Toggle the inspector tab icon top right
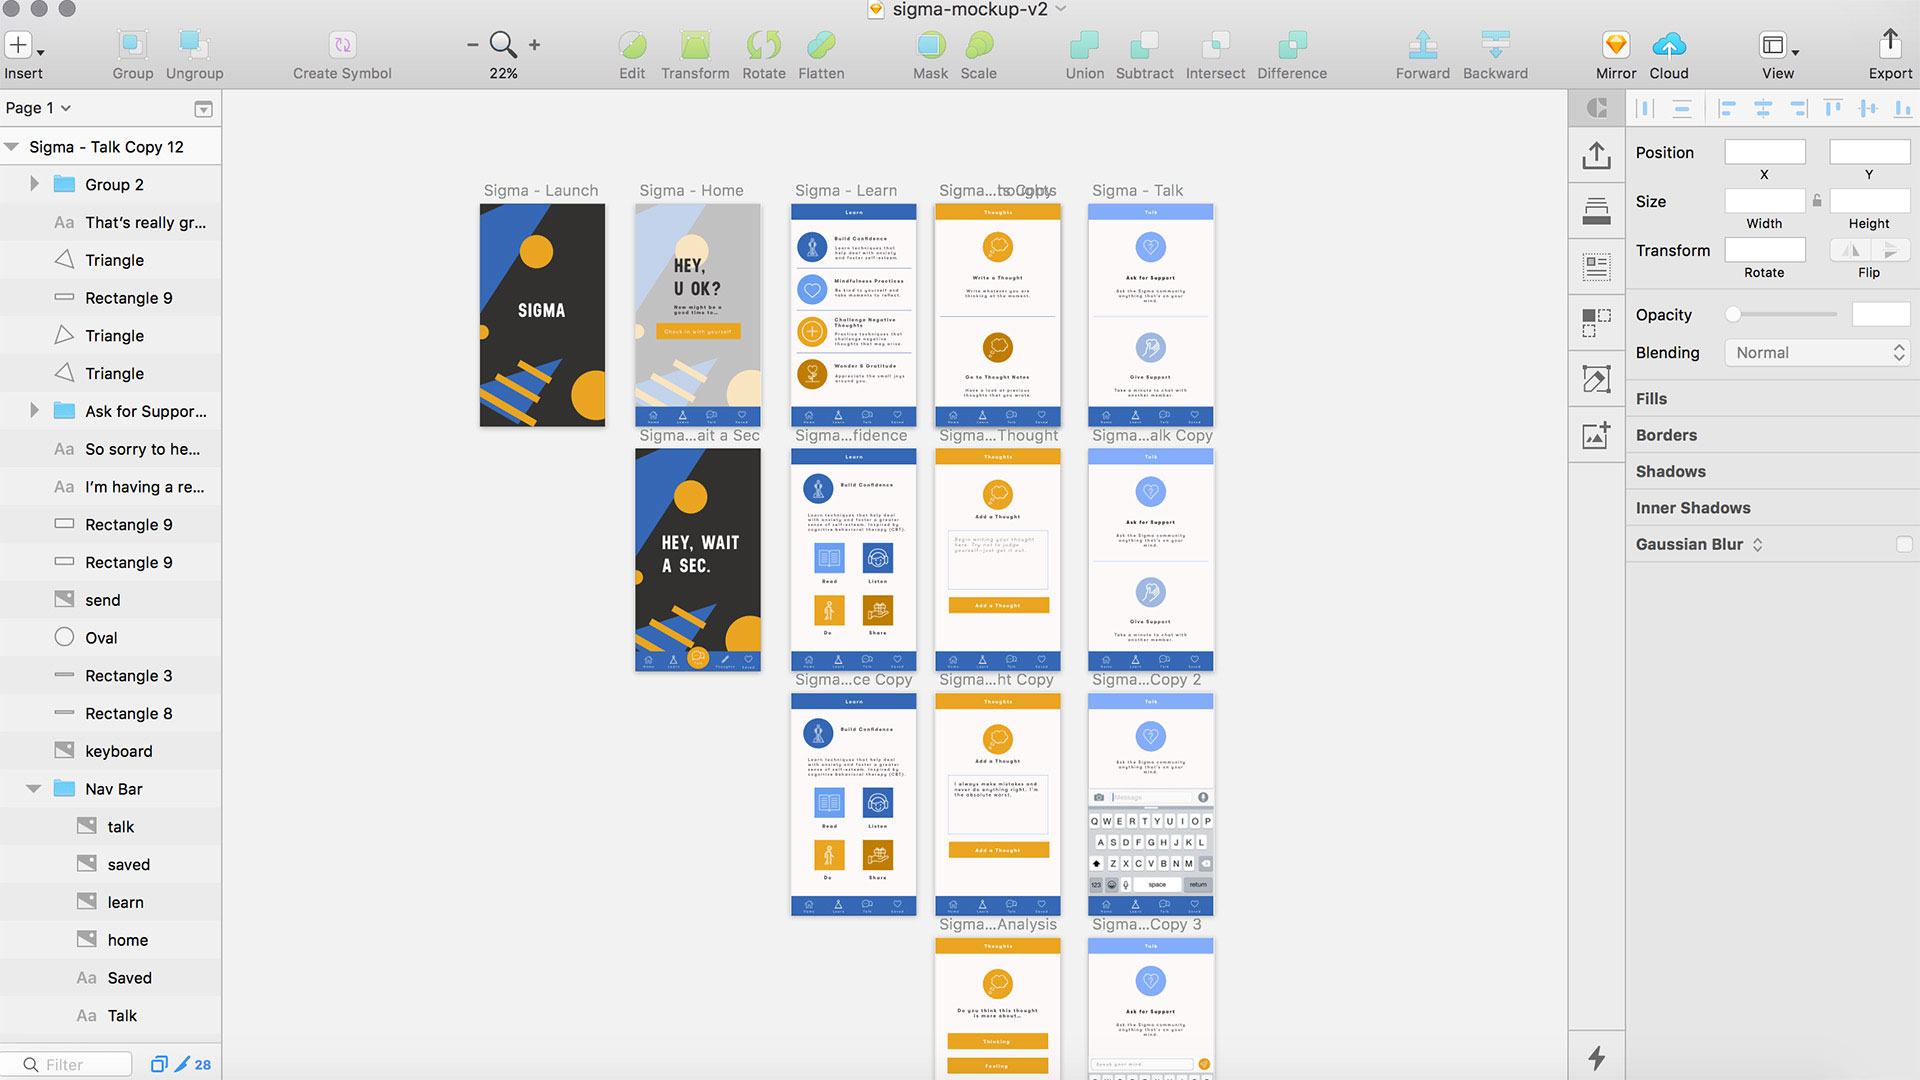The height and width of the screenshot is (1080, 1920). [x=1597, y=108]
